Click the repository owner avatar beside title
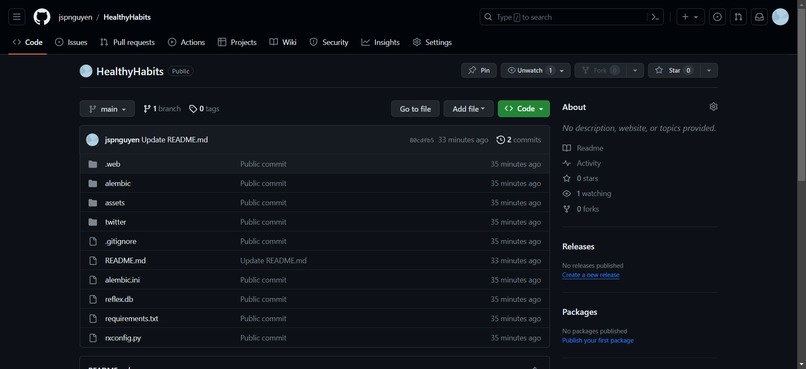806x369 pixels. click(86, 71)
